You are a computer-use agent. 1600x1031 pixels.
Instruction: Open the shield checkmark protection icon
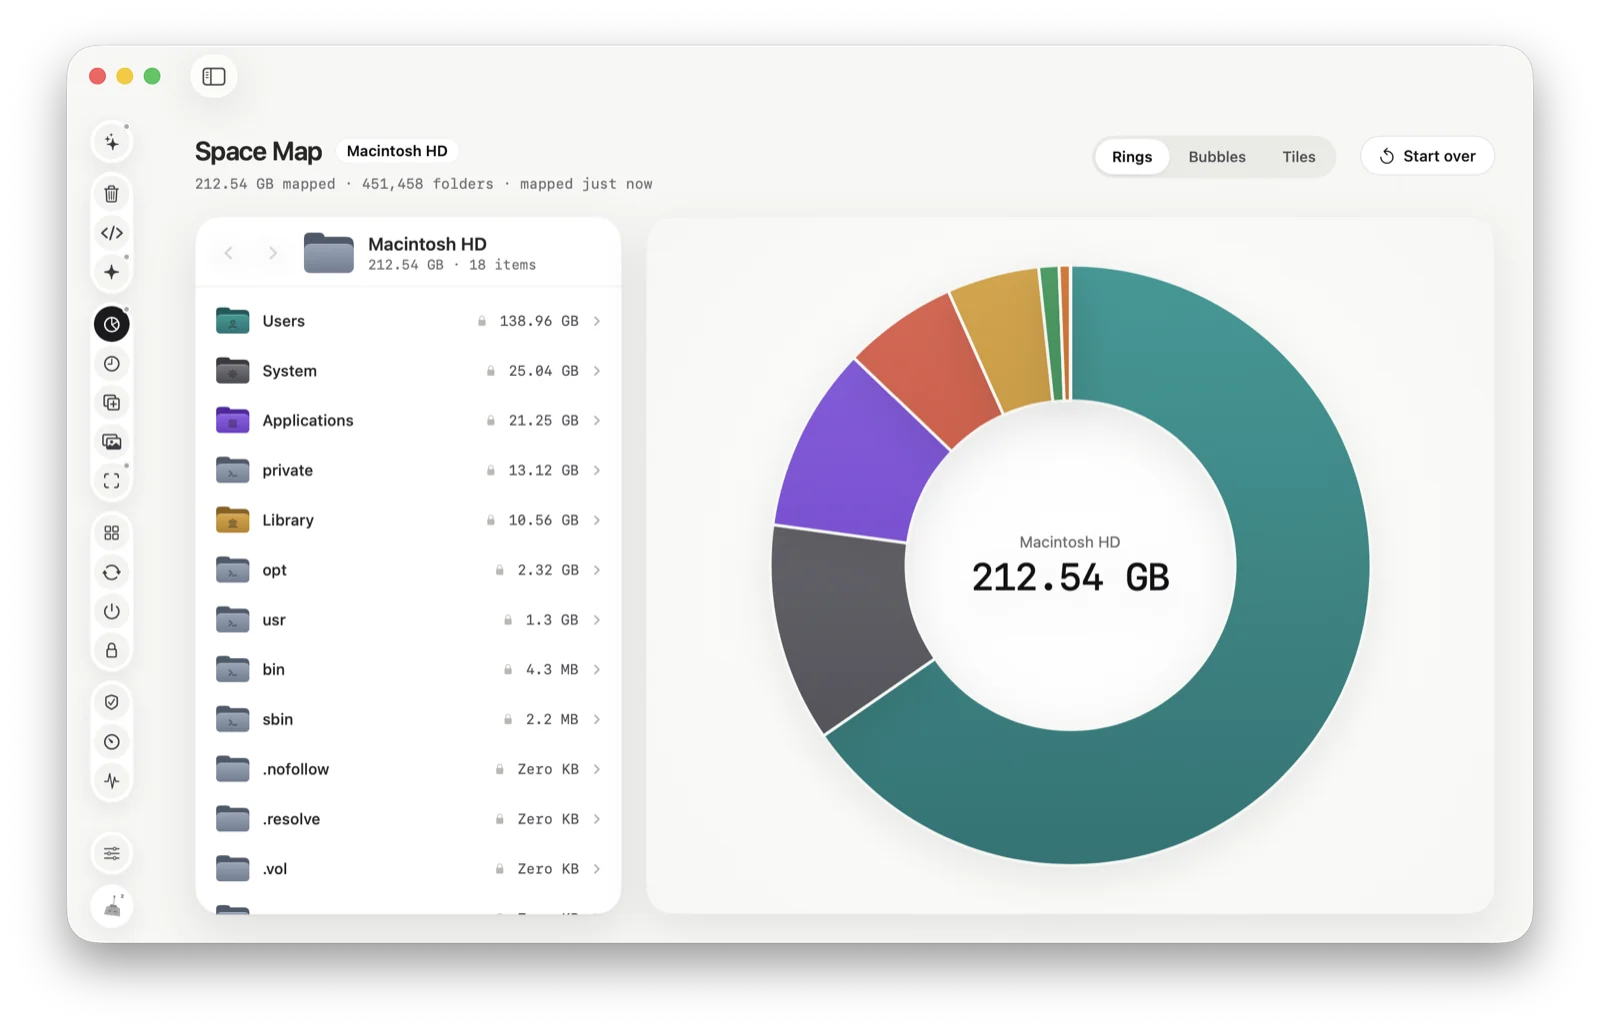coord(112,702)
